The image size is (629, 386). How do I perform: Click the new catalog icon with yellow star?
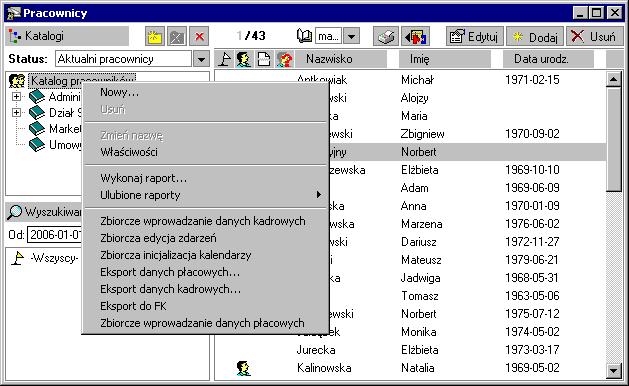tap(155, 37)
